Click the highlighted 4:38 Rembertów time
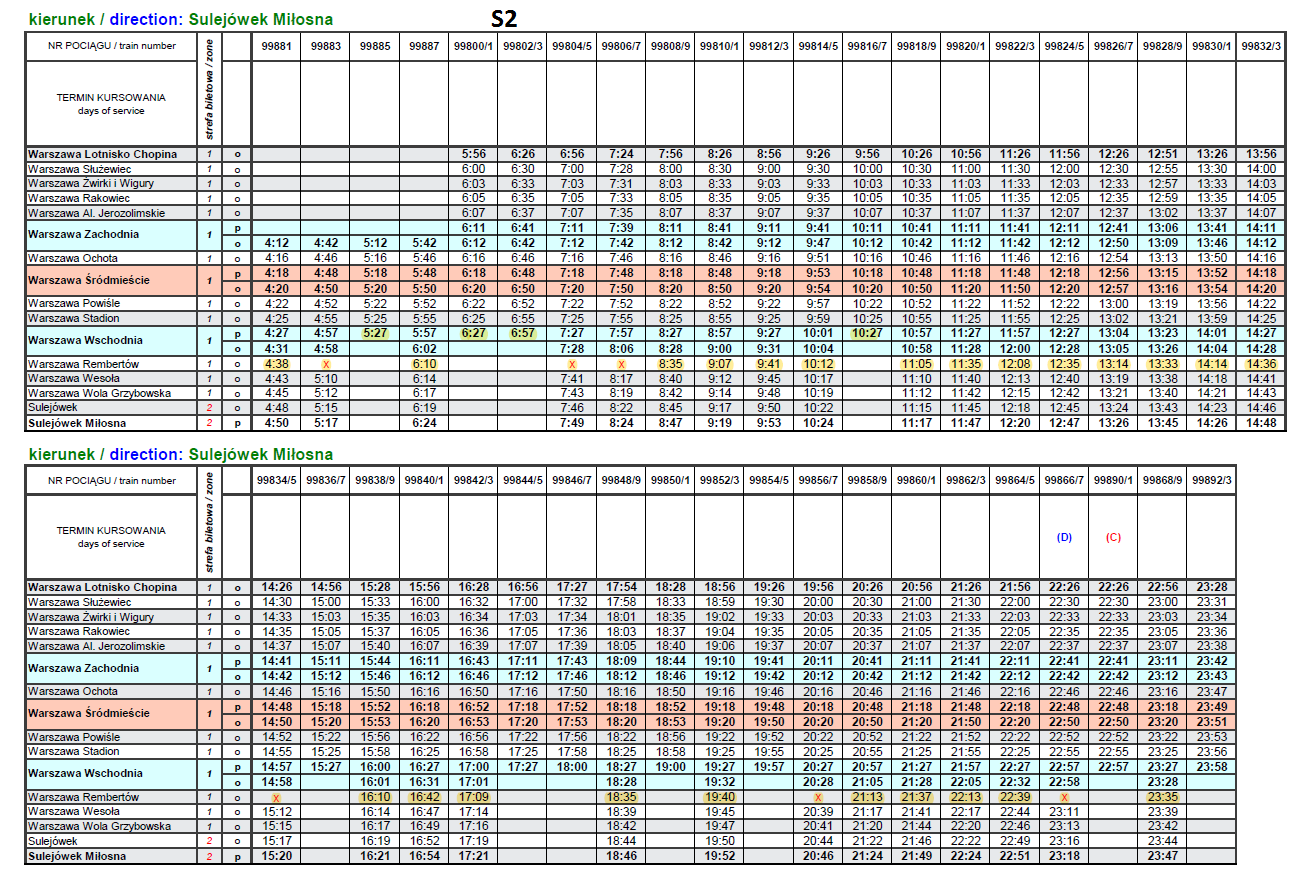 tap(276, 363)
